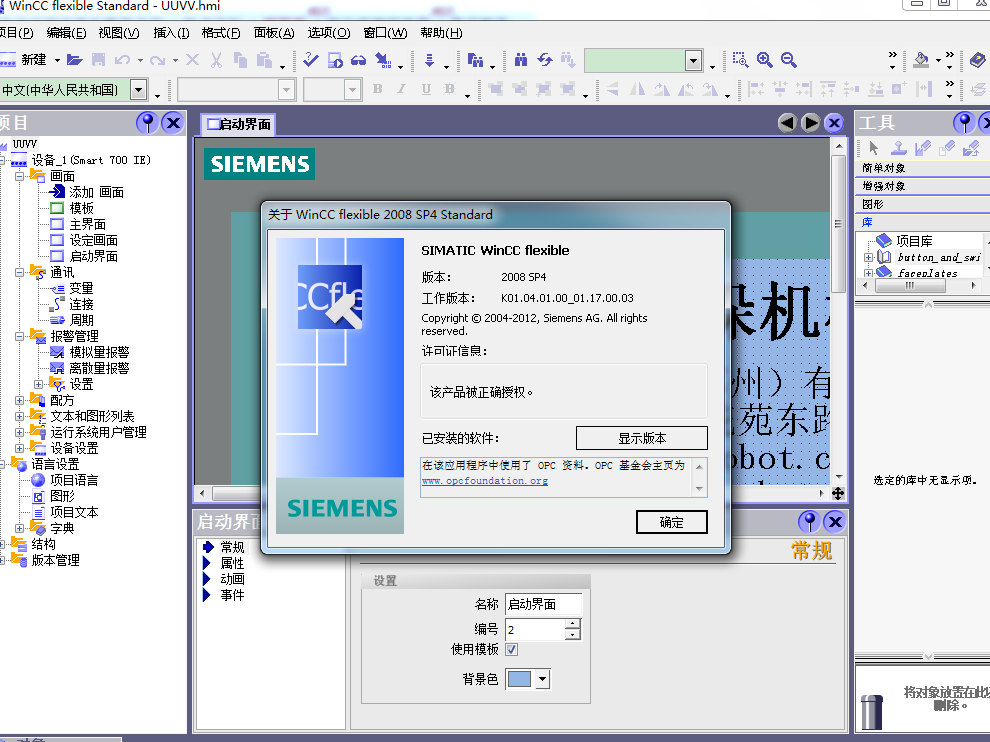Click the Underline formatting icon
Image resolution: width=990 pixels, height=742 pixels.
426,89
